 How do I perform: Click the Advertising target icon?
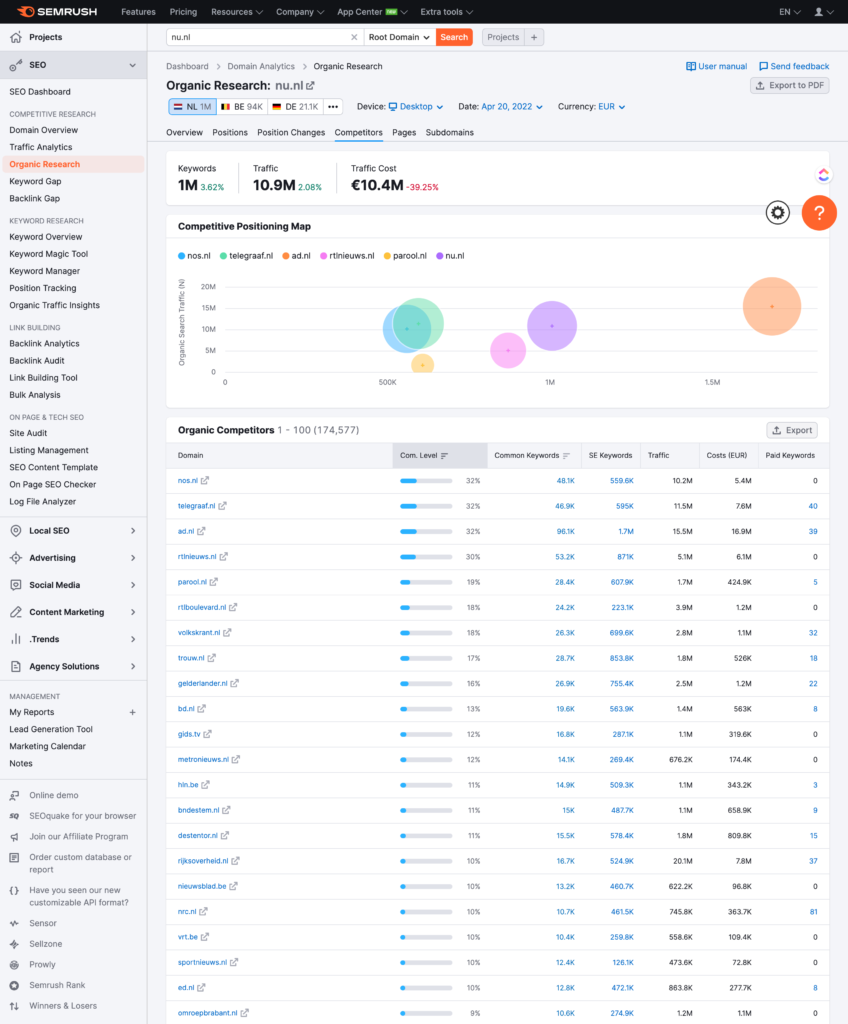point(16,558)
